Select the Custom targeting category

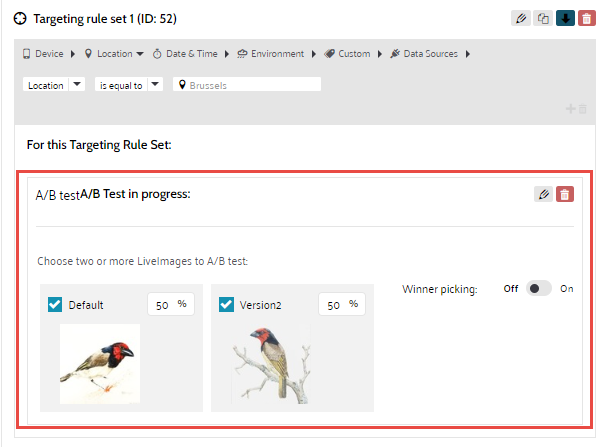[349, 53]
